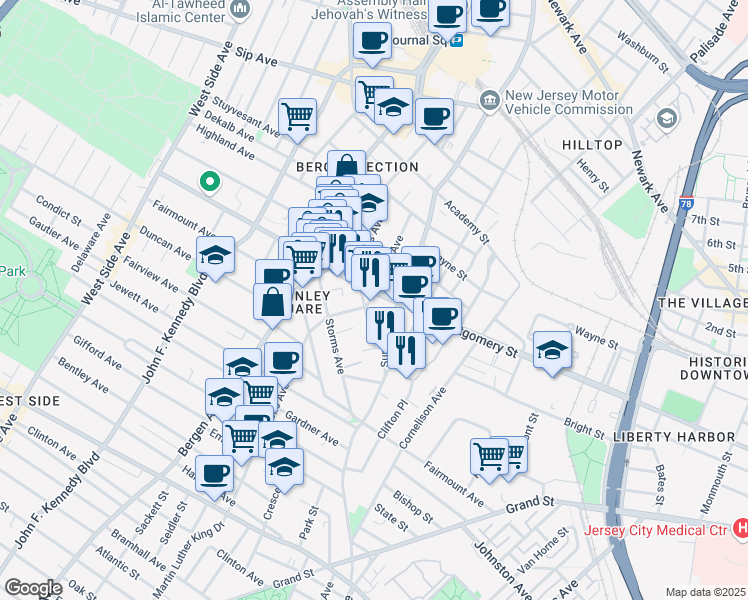748x600 pixels.
Task: Click graduation cap marker immediately left of Gardner Ave label
Action: coord(278,437)
